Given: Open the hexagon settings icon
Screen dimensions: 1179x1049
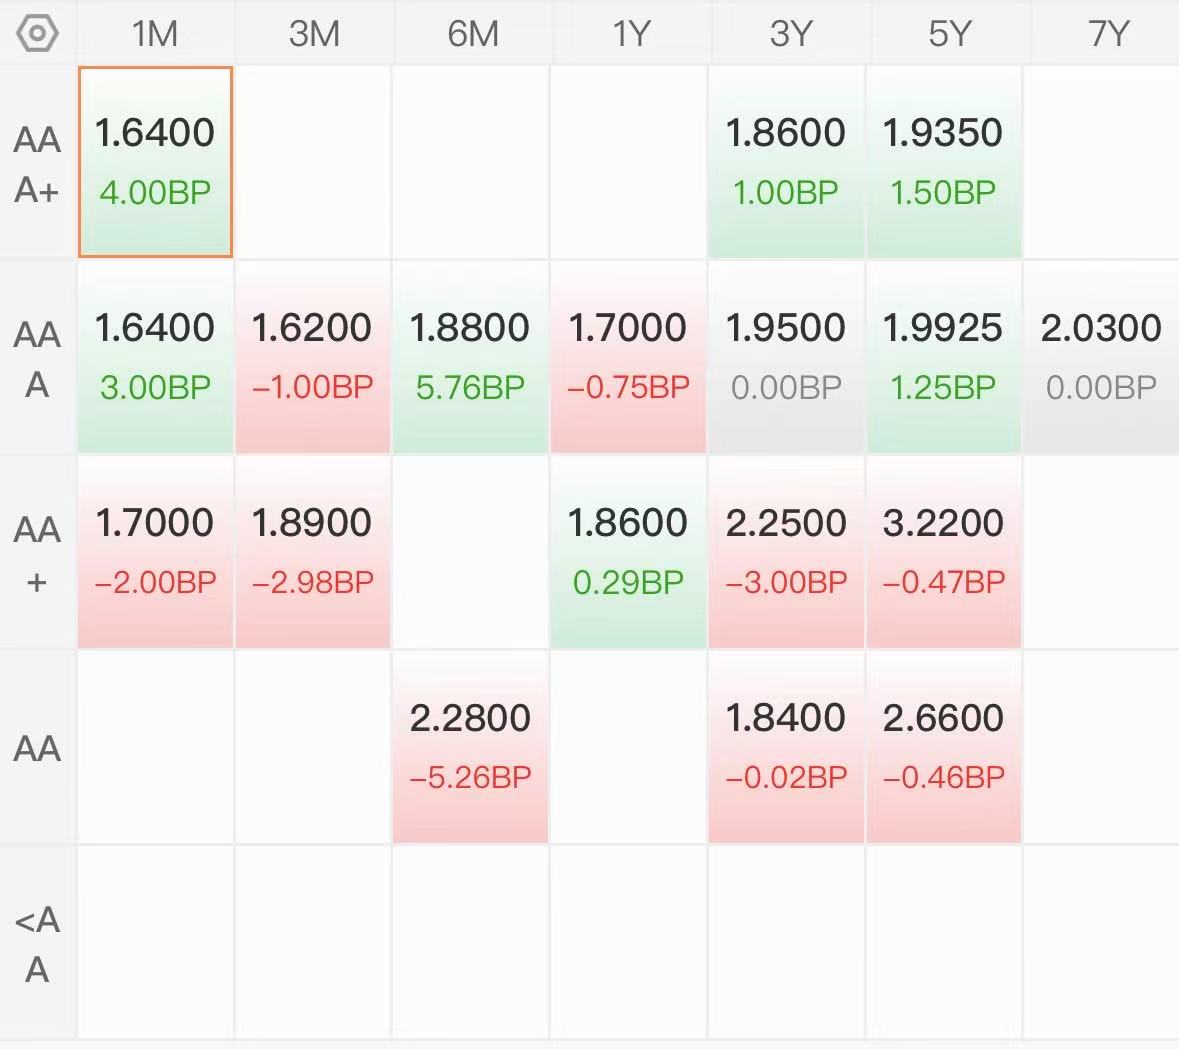Looking at the screenshot, I should tap(37, 34).
